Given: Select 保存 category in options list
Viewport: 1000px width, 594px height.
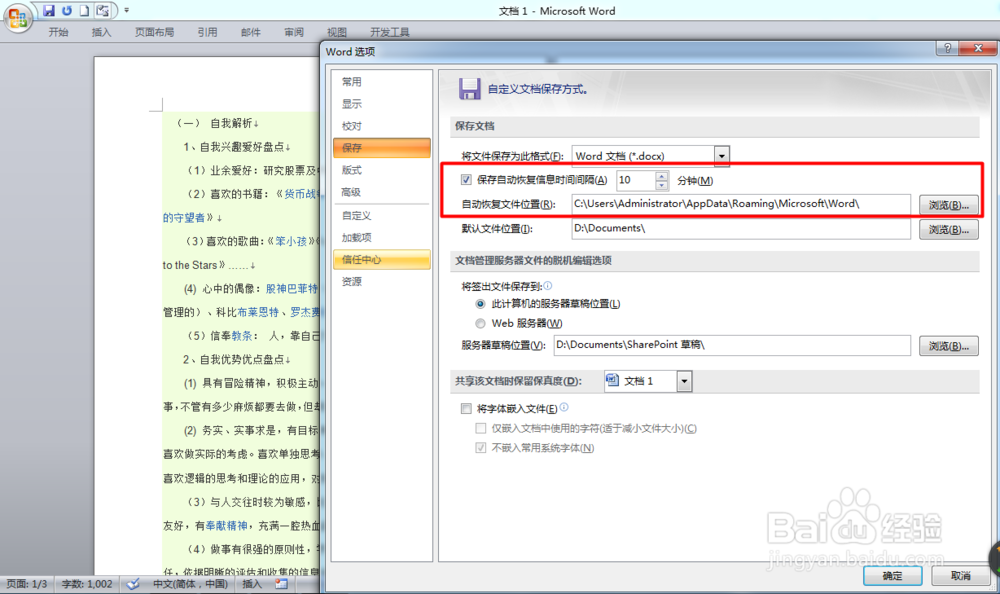Looking at the screenshot, I should (x=381, y=147).
